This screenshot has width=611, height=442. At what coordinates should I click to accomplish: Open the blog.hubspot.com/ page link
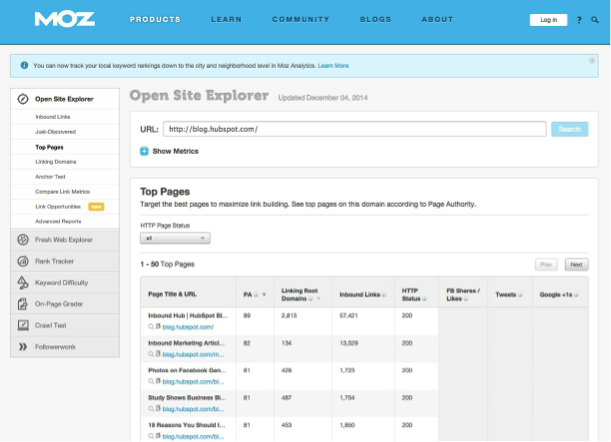pos(188,327)
